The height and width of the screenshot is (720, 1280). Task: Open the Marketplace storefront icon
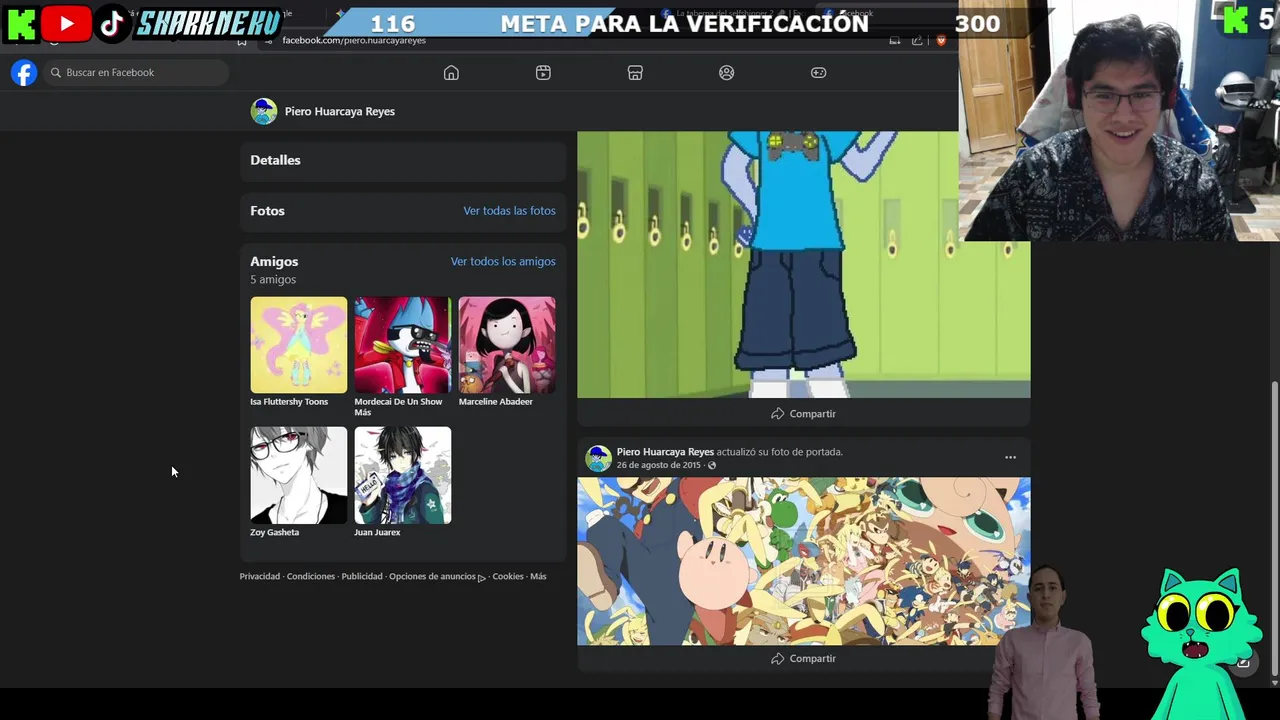[x=635, y=73]
